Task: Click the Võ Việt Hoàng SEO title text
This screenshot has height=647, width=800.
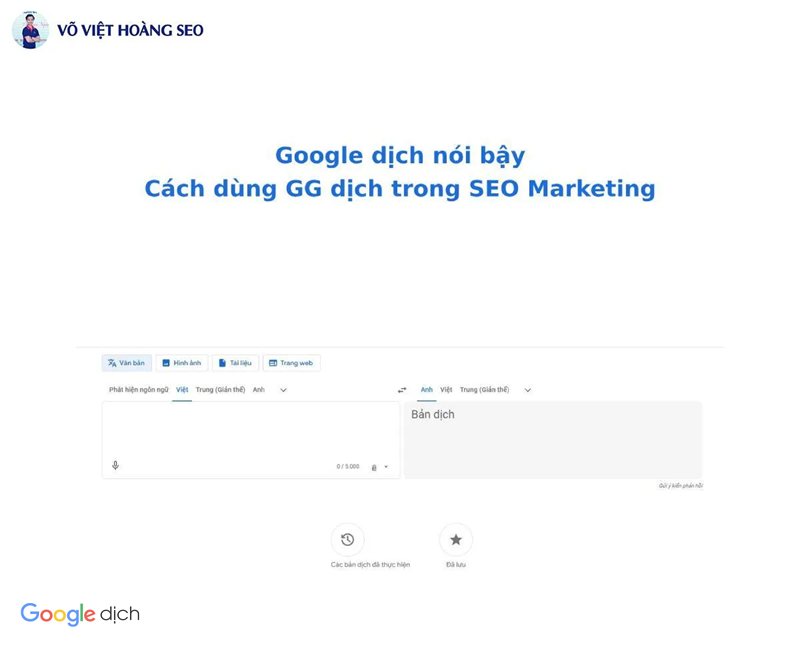Action: click(x=130, y=31)
